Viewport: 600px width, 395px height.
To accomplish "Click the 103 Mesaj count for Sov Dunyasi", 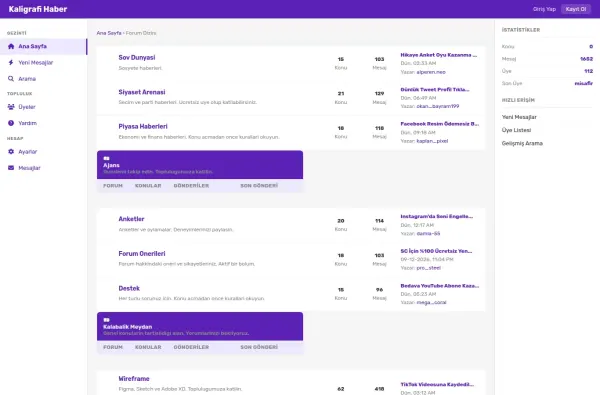I will [x=379, y=59].
